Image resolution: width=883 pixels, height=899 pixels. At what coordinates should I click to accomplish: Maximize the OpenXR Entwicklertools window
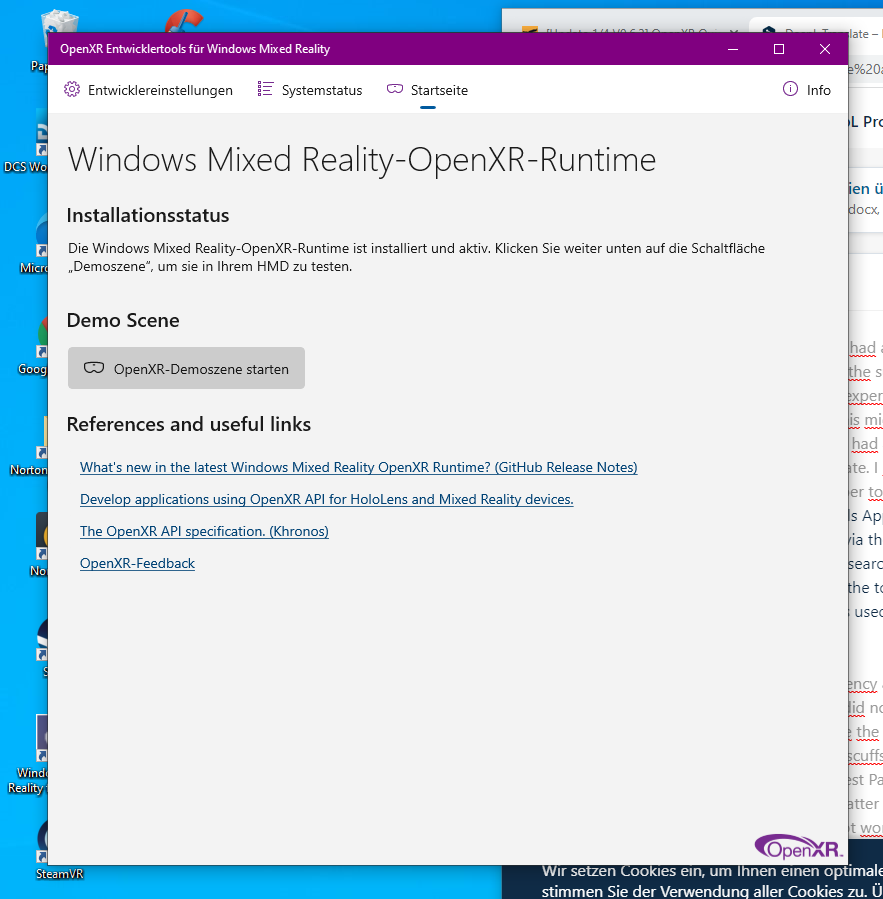(x=779, y=49)
